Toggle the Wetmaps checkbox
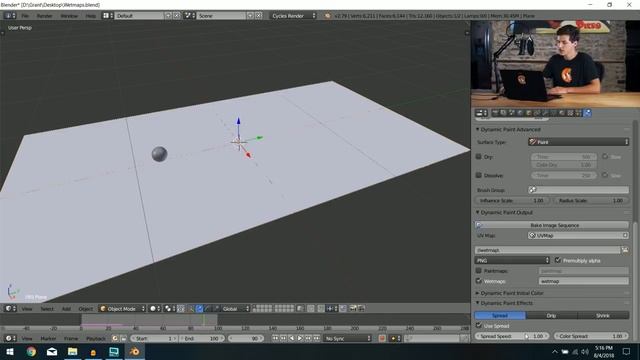The width and height of the screenshot is (640, 360). pyautogui.click(x=479, y=281)
